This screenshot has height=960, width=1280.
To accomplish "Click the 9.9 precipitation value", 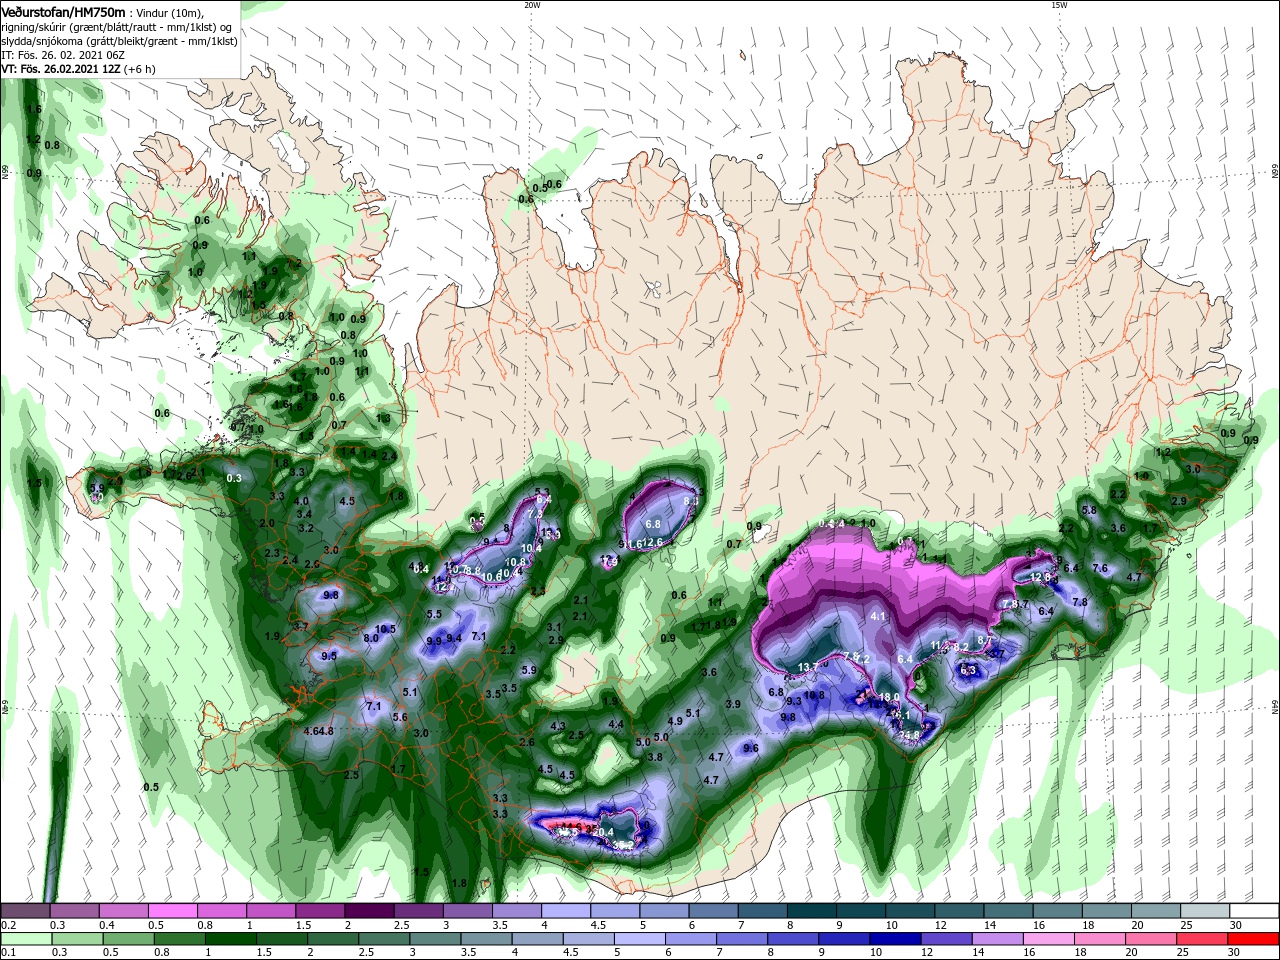I will point(434,641).
